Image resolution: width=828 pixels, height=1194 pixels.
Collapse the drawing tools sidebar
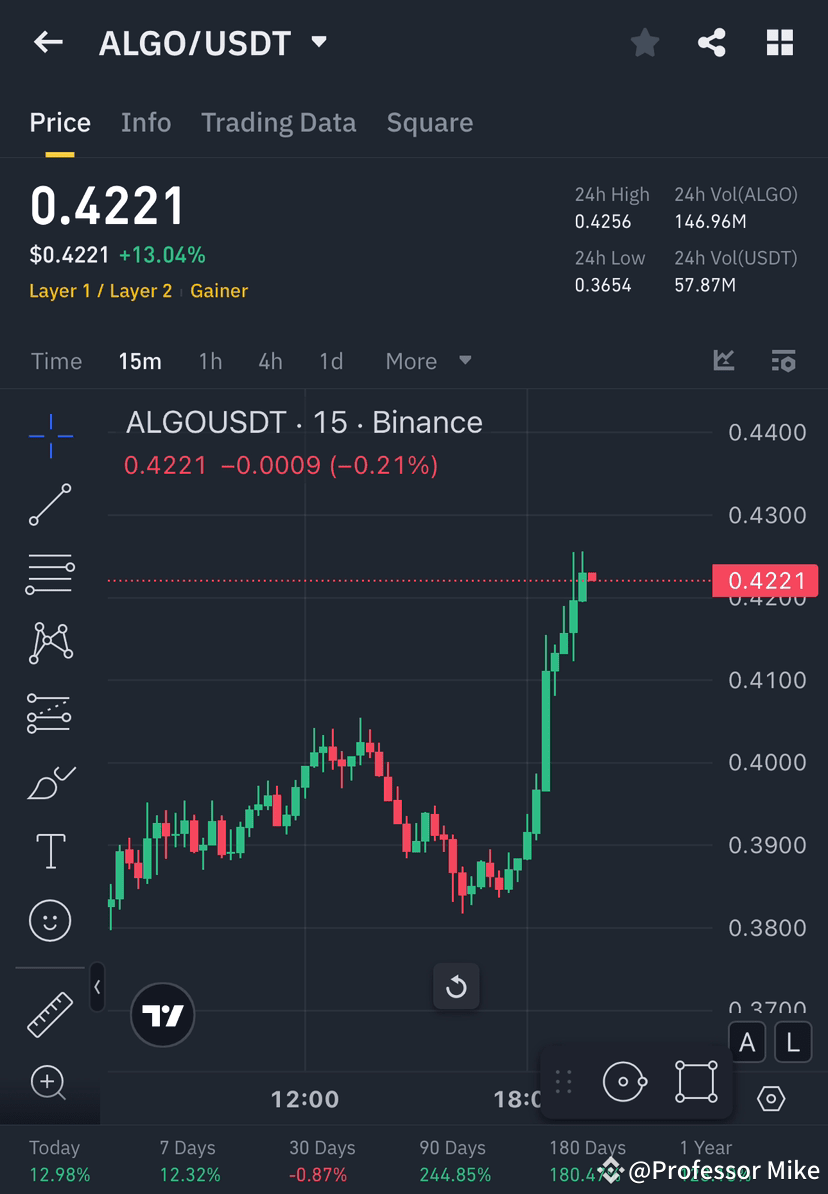pyautogui.click(x=97, y=987)
